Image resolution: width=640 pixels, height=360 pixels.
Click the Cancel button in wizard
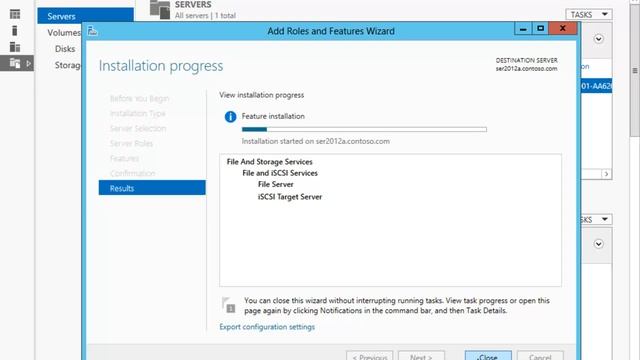(540, 356)
